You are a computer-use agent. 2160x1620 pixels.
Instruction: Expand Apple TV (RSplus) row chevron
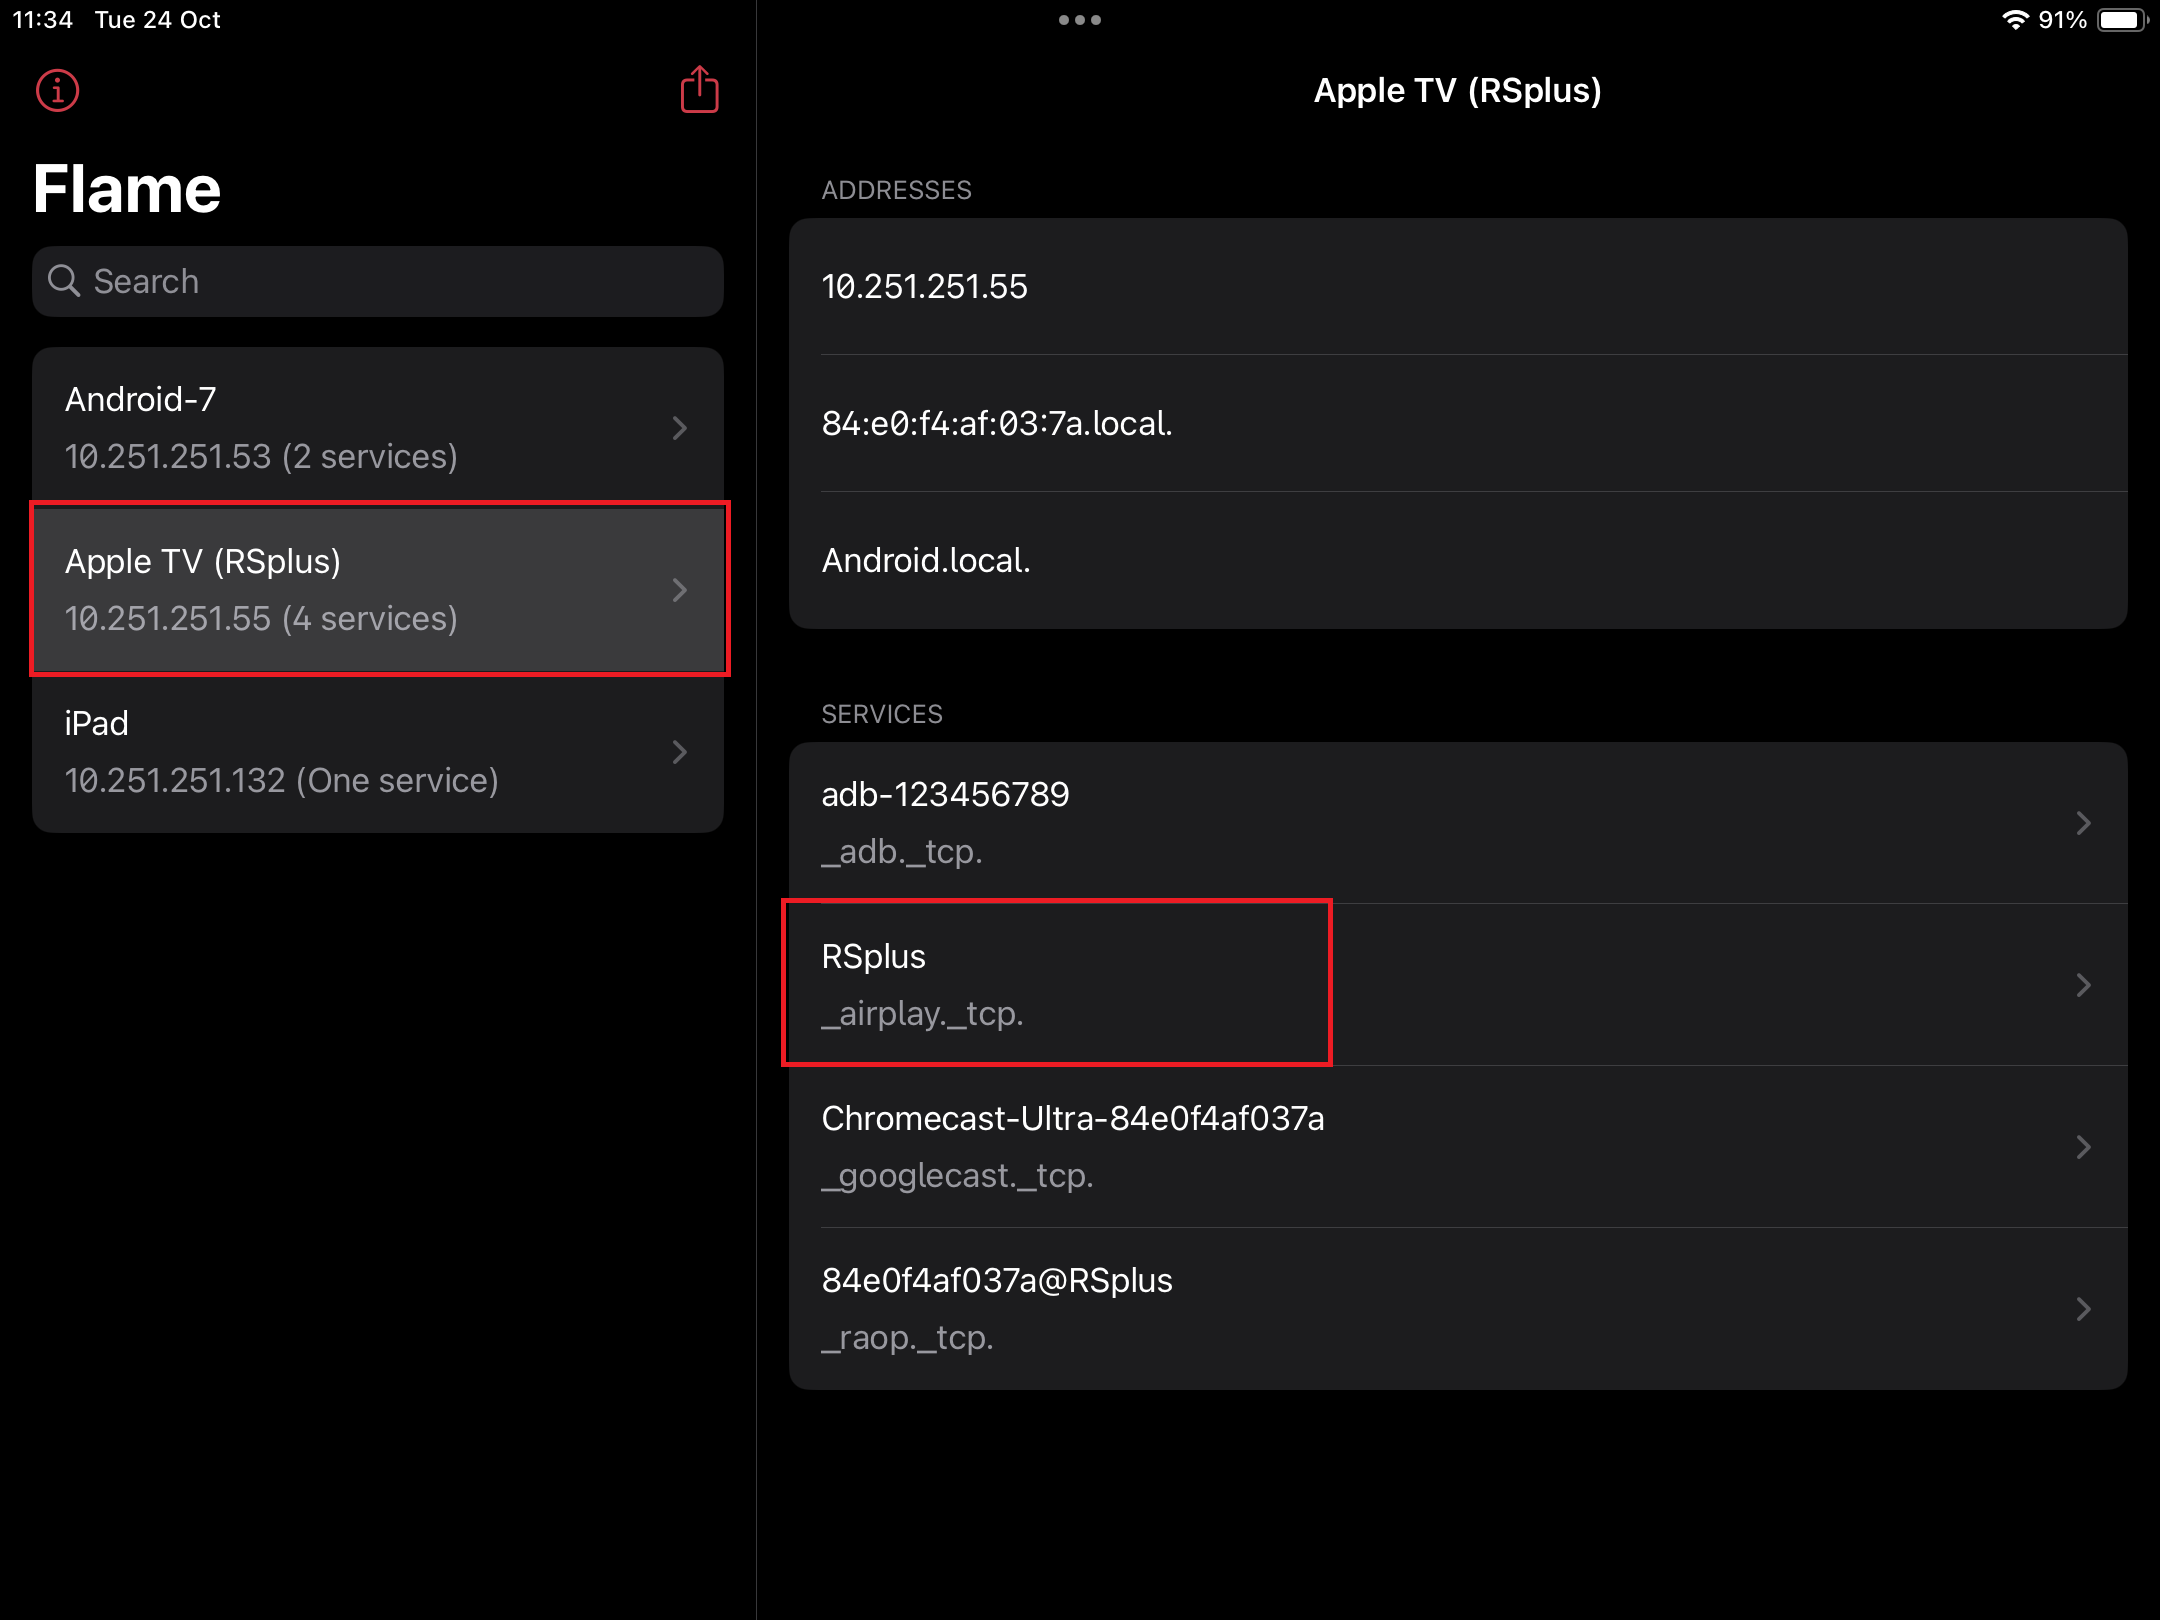pyautogui.click(x=680, y=590)
